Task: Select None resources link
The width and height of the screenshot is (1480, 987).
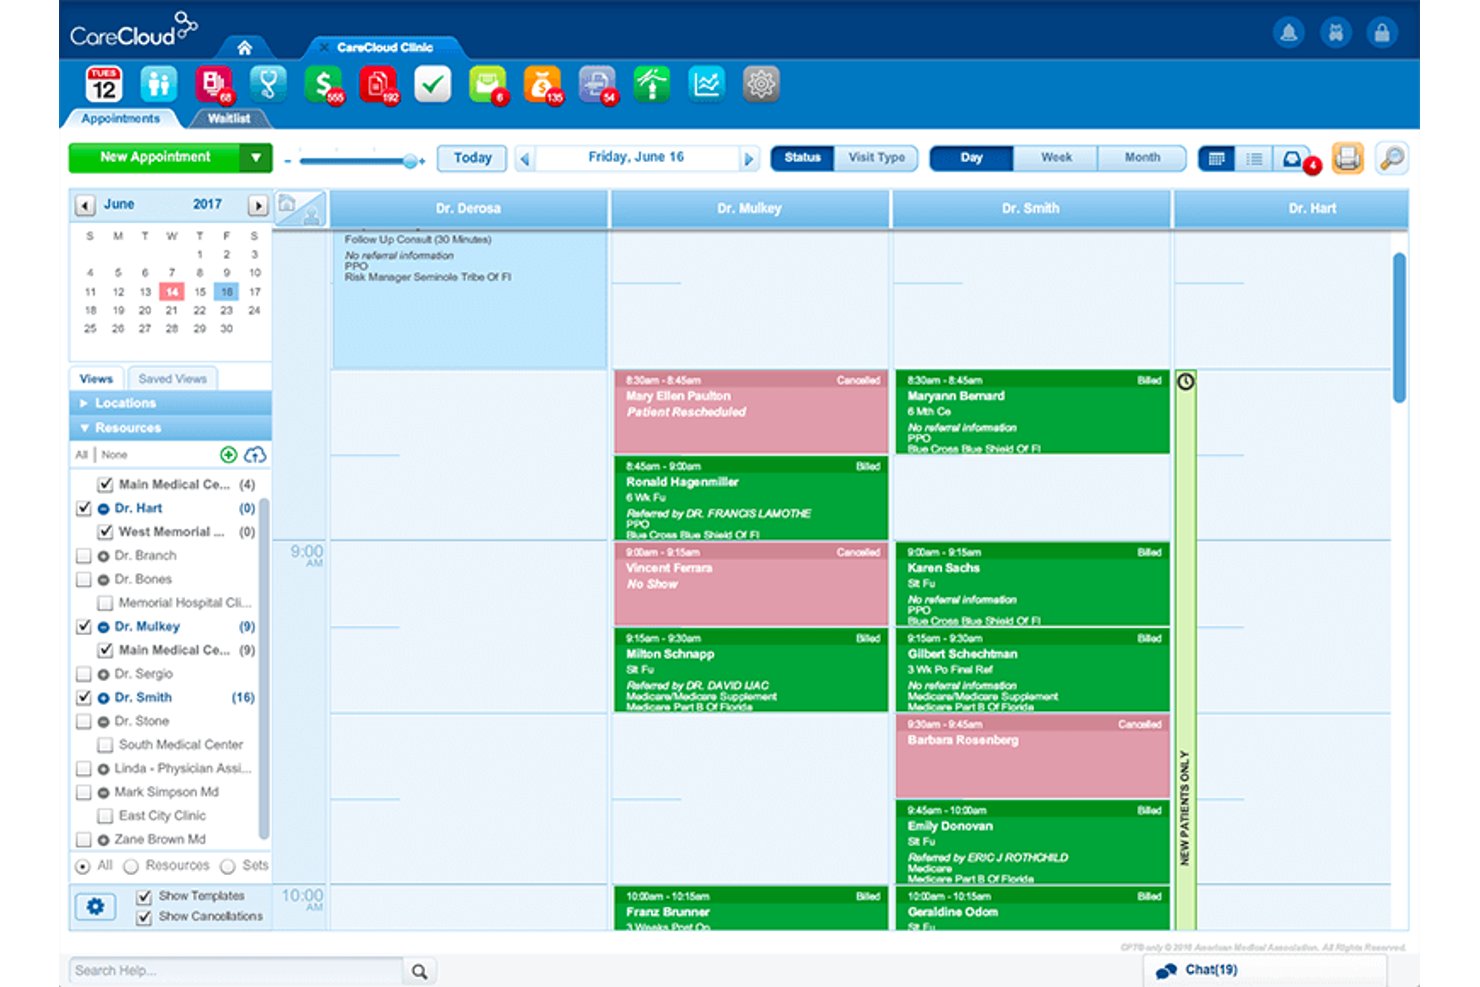Action: (x=114, y=455)
